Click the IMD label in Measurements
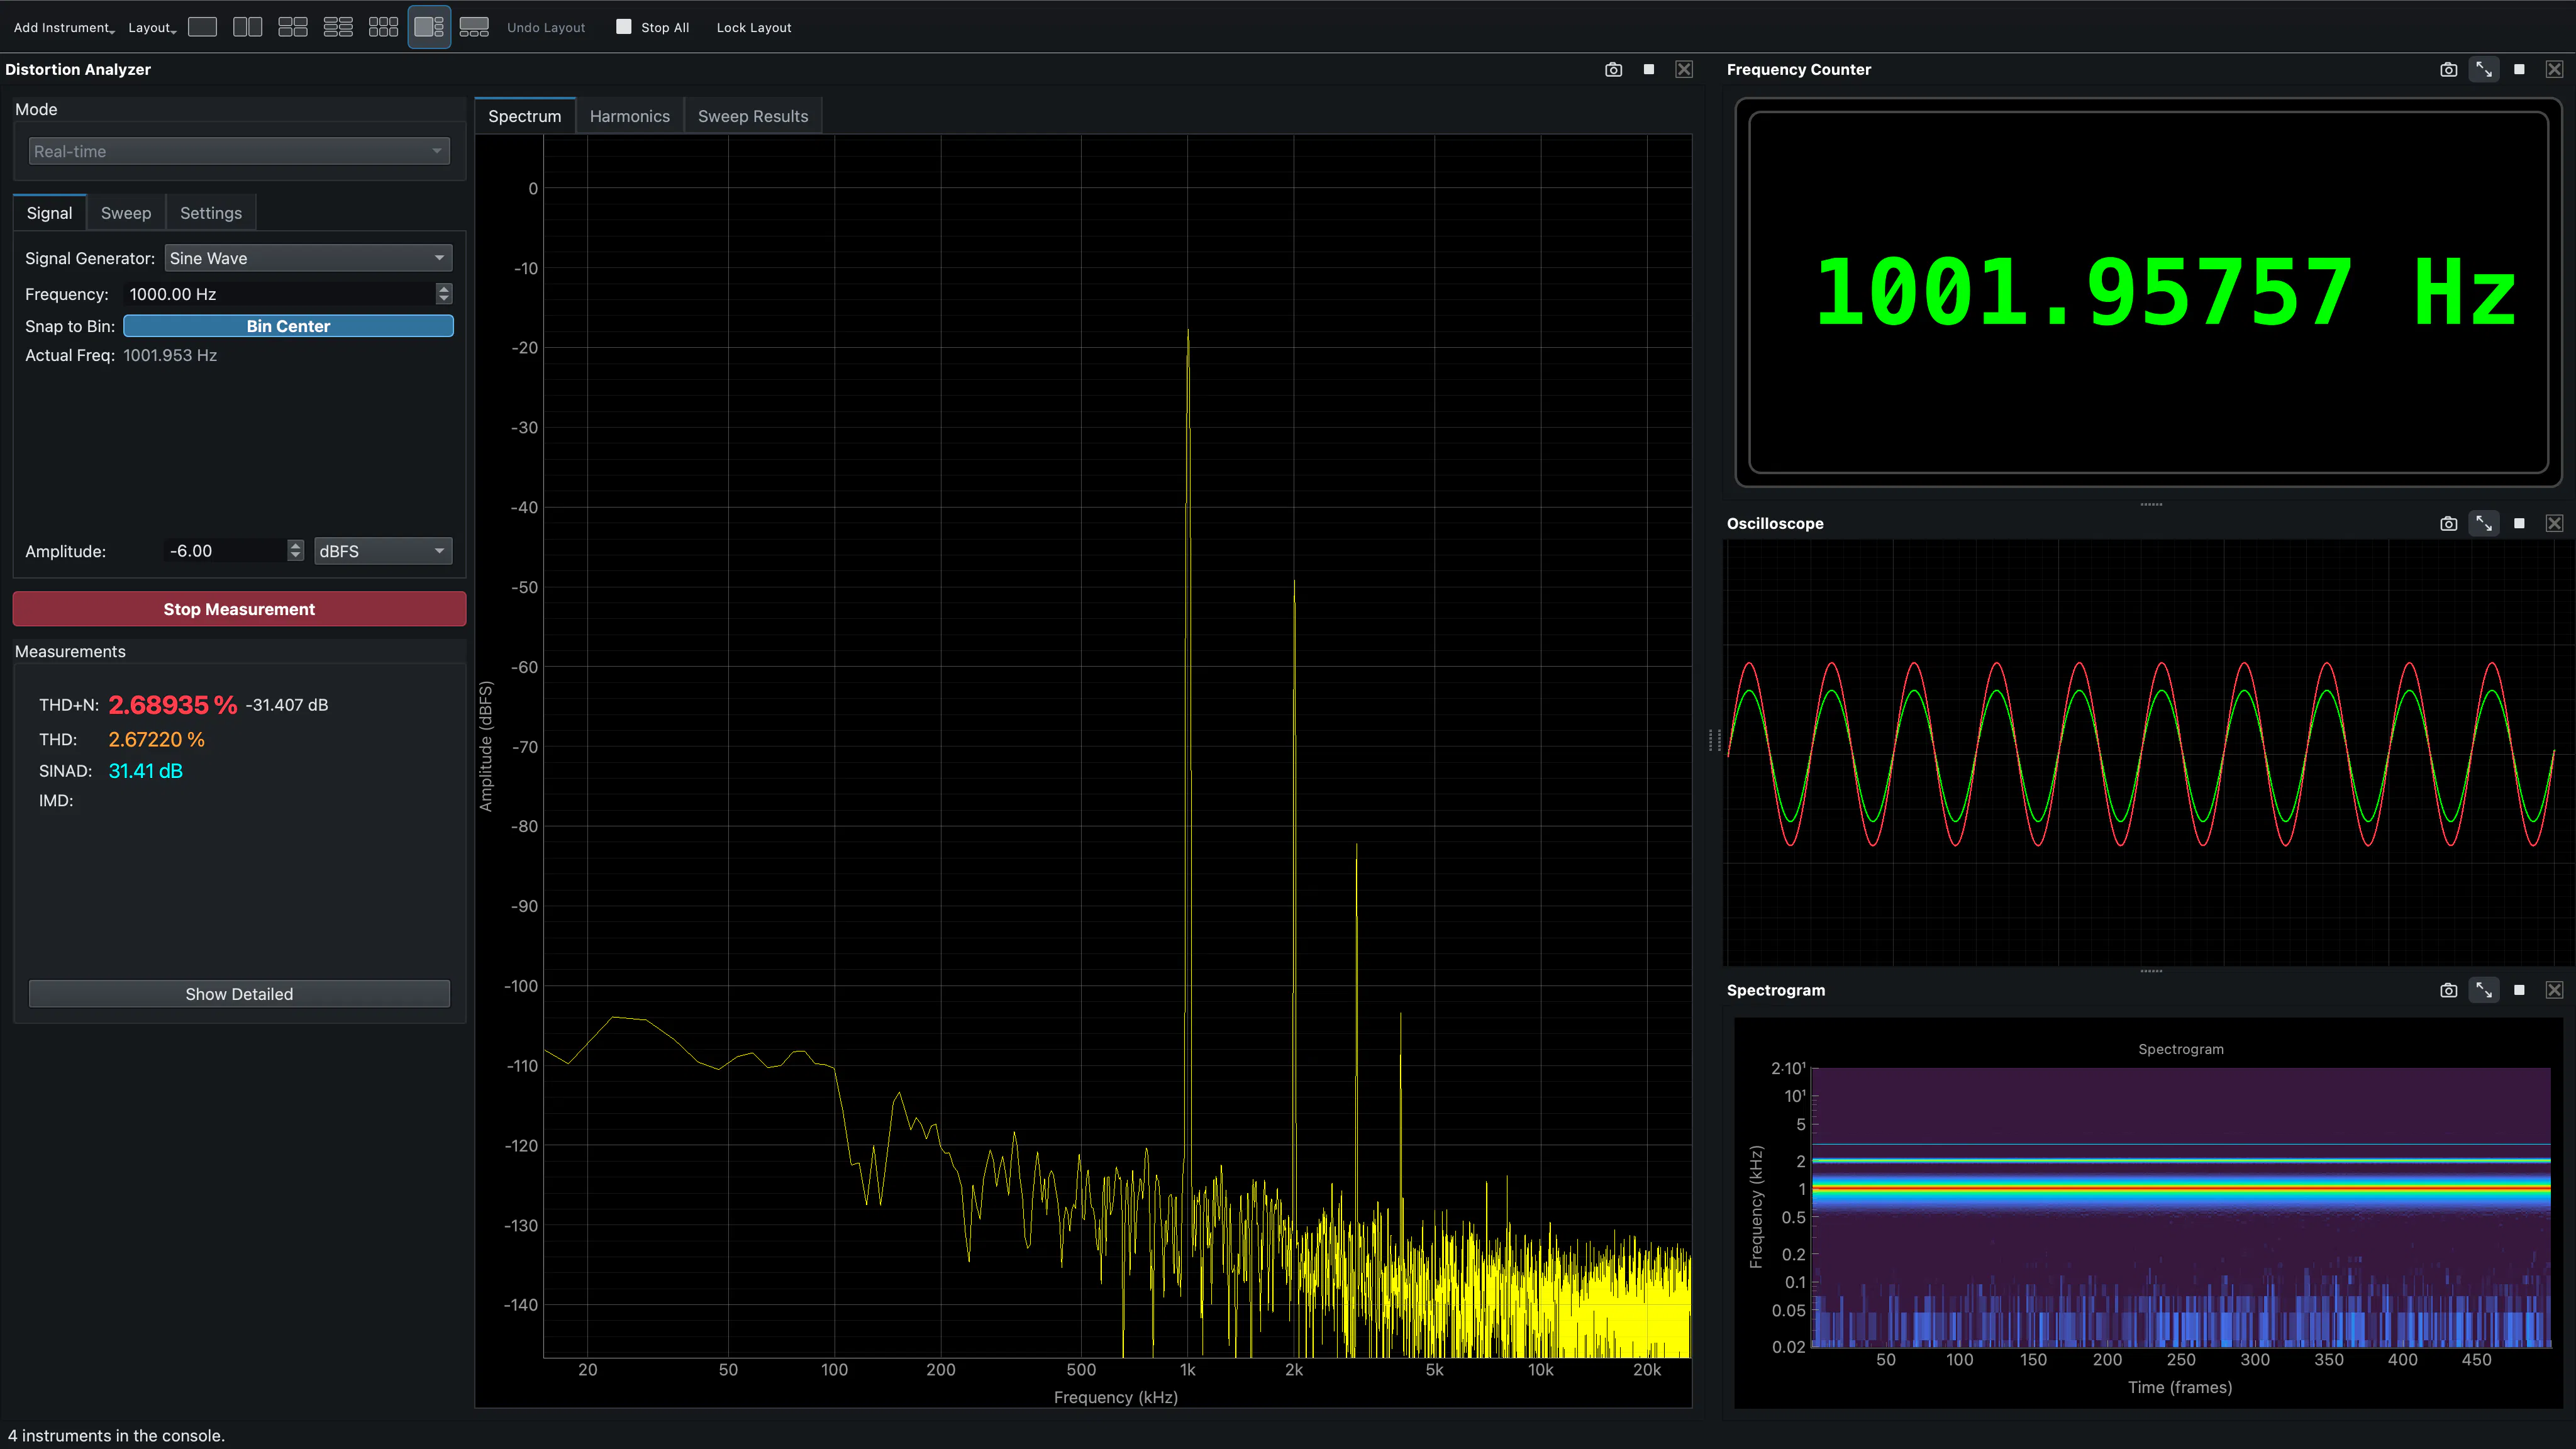 [56, 801]
